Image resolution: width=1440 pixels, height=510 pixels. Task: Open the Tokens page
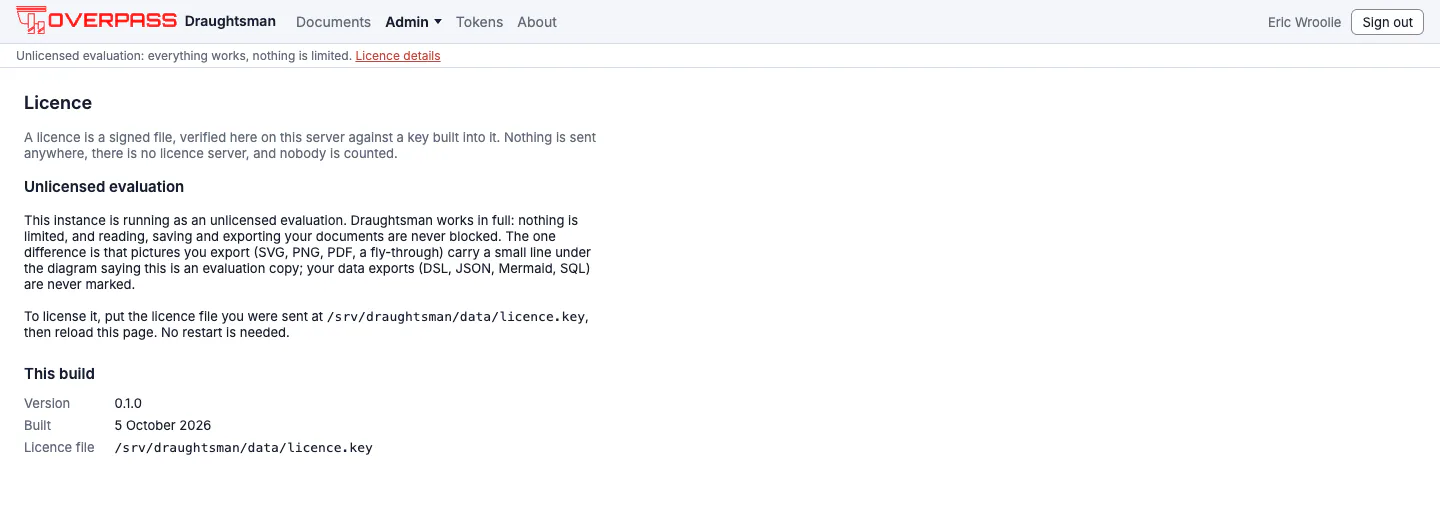pyautogui.click(x=479, y=22)
